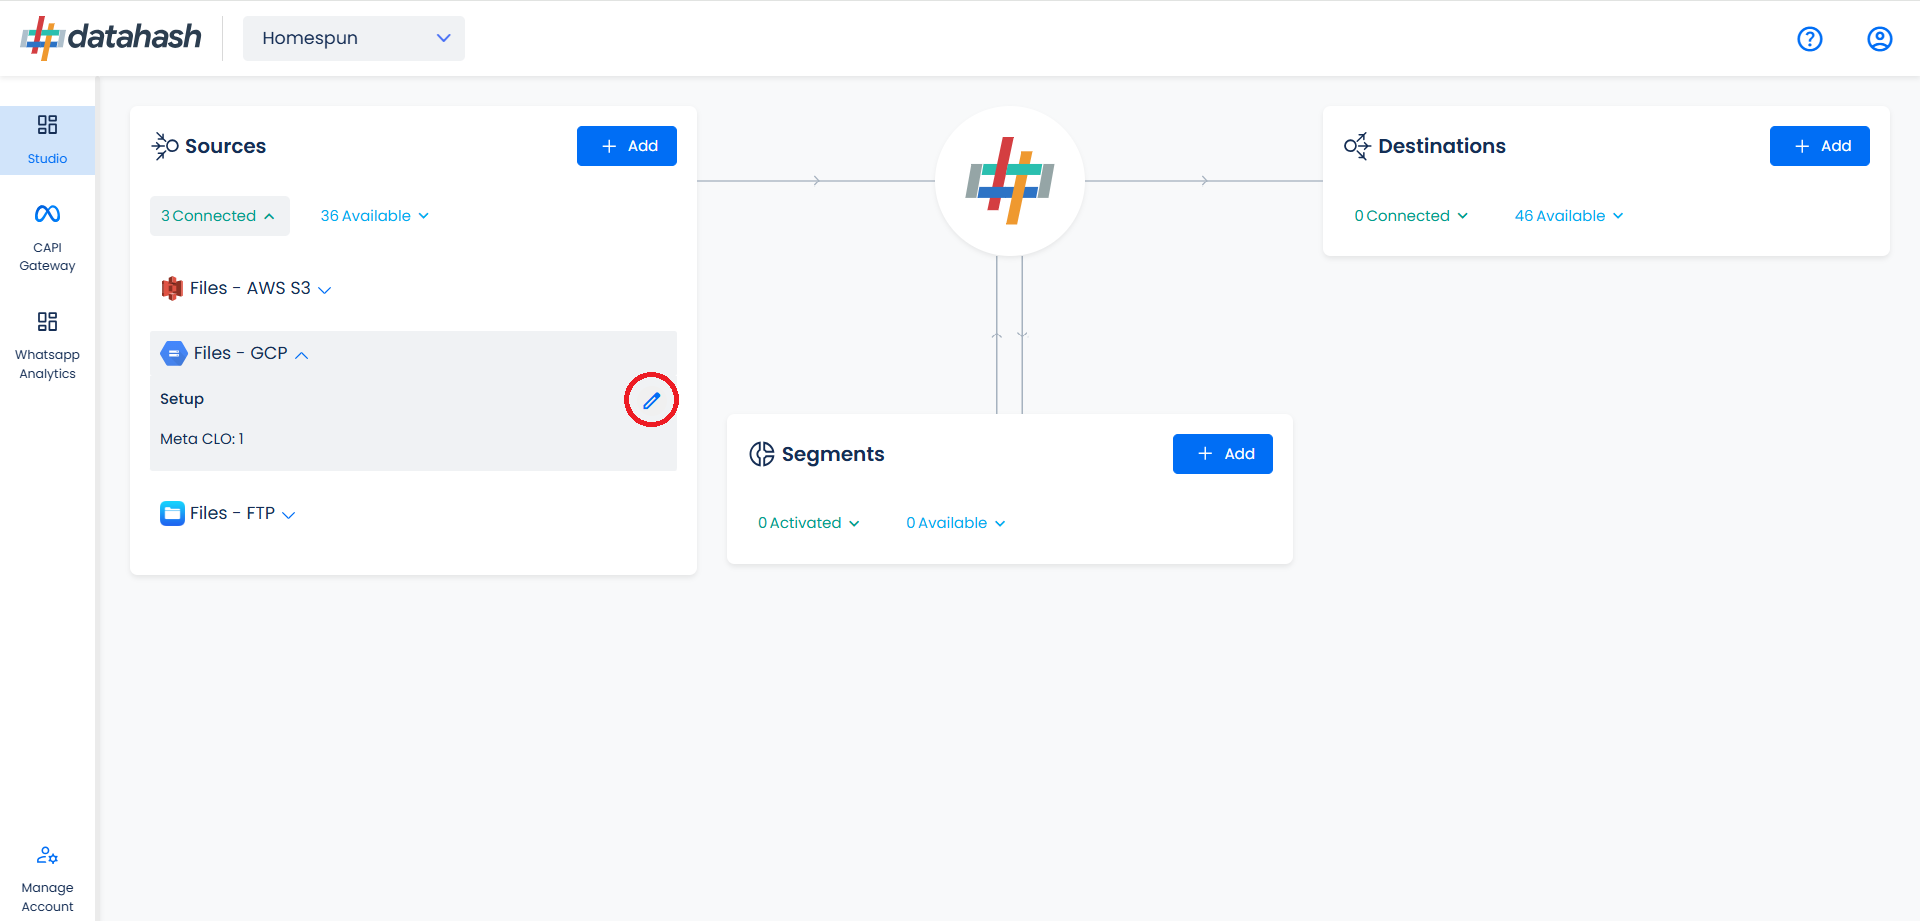Click Add button in Destinations panel
This screenshot has width=1920, height=924.
tap(1820, 146)
